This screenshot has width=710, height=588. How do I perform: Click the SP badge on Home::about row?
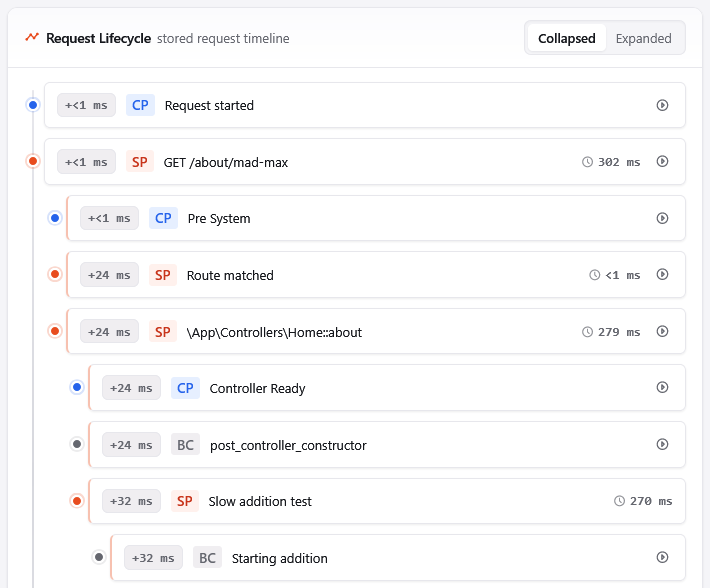point(163,332)
